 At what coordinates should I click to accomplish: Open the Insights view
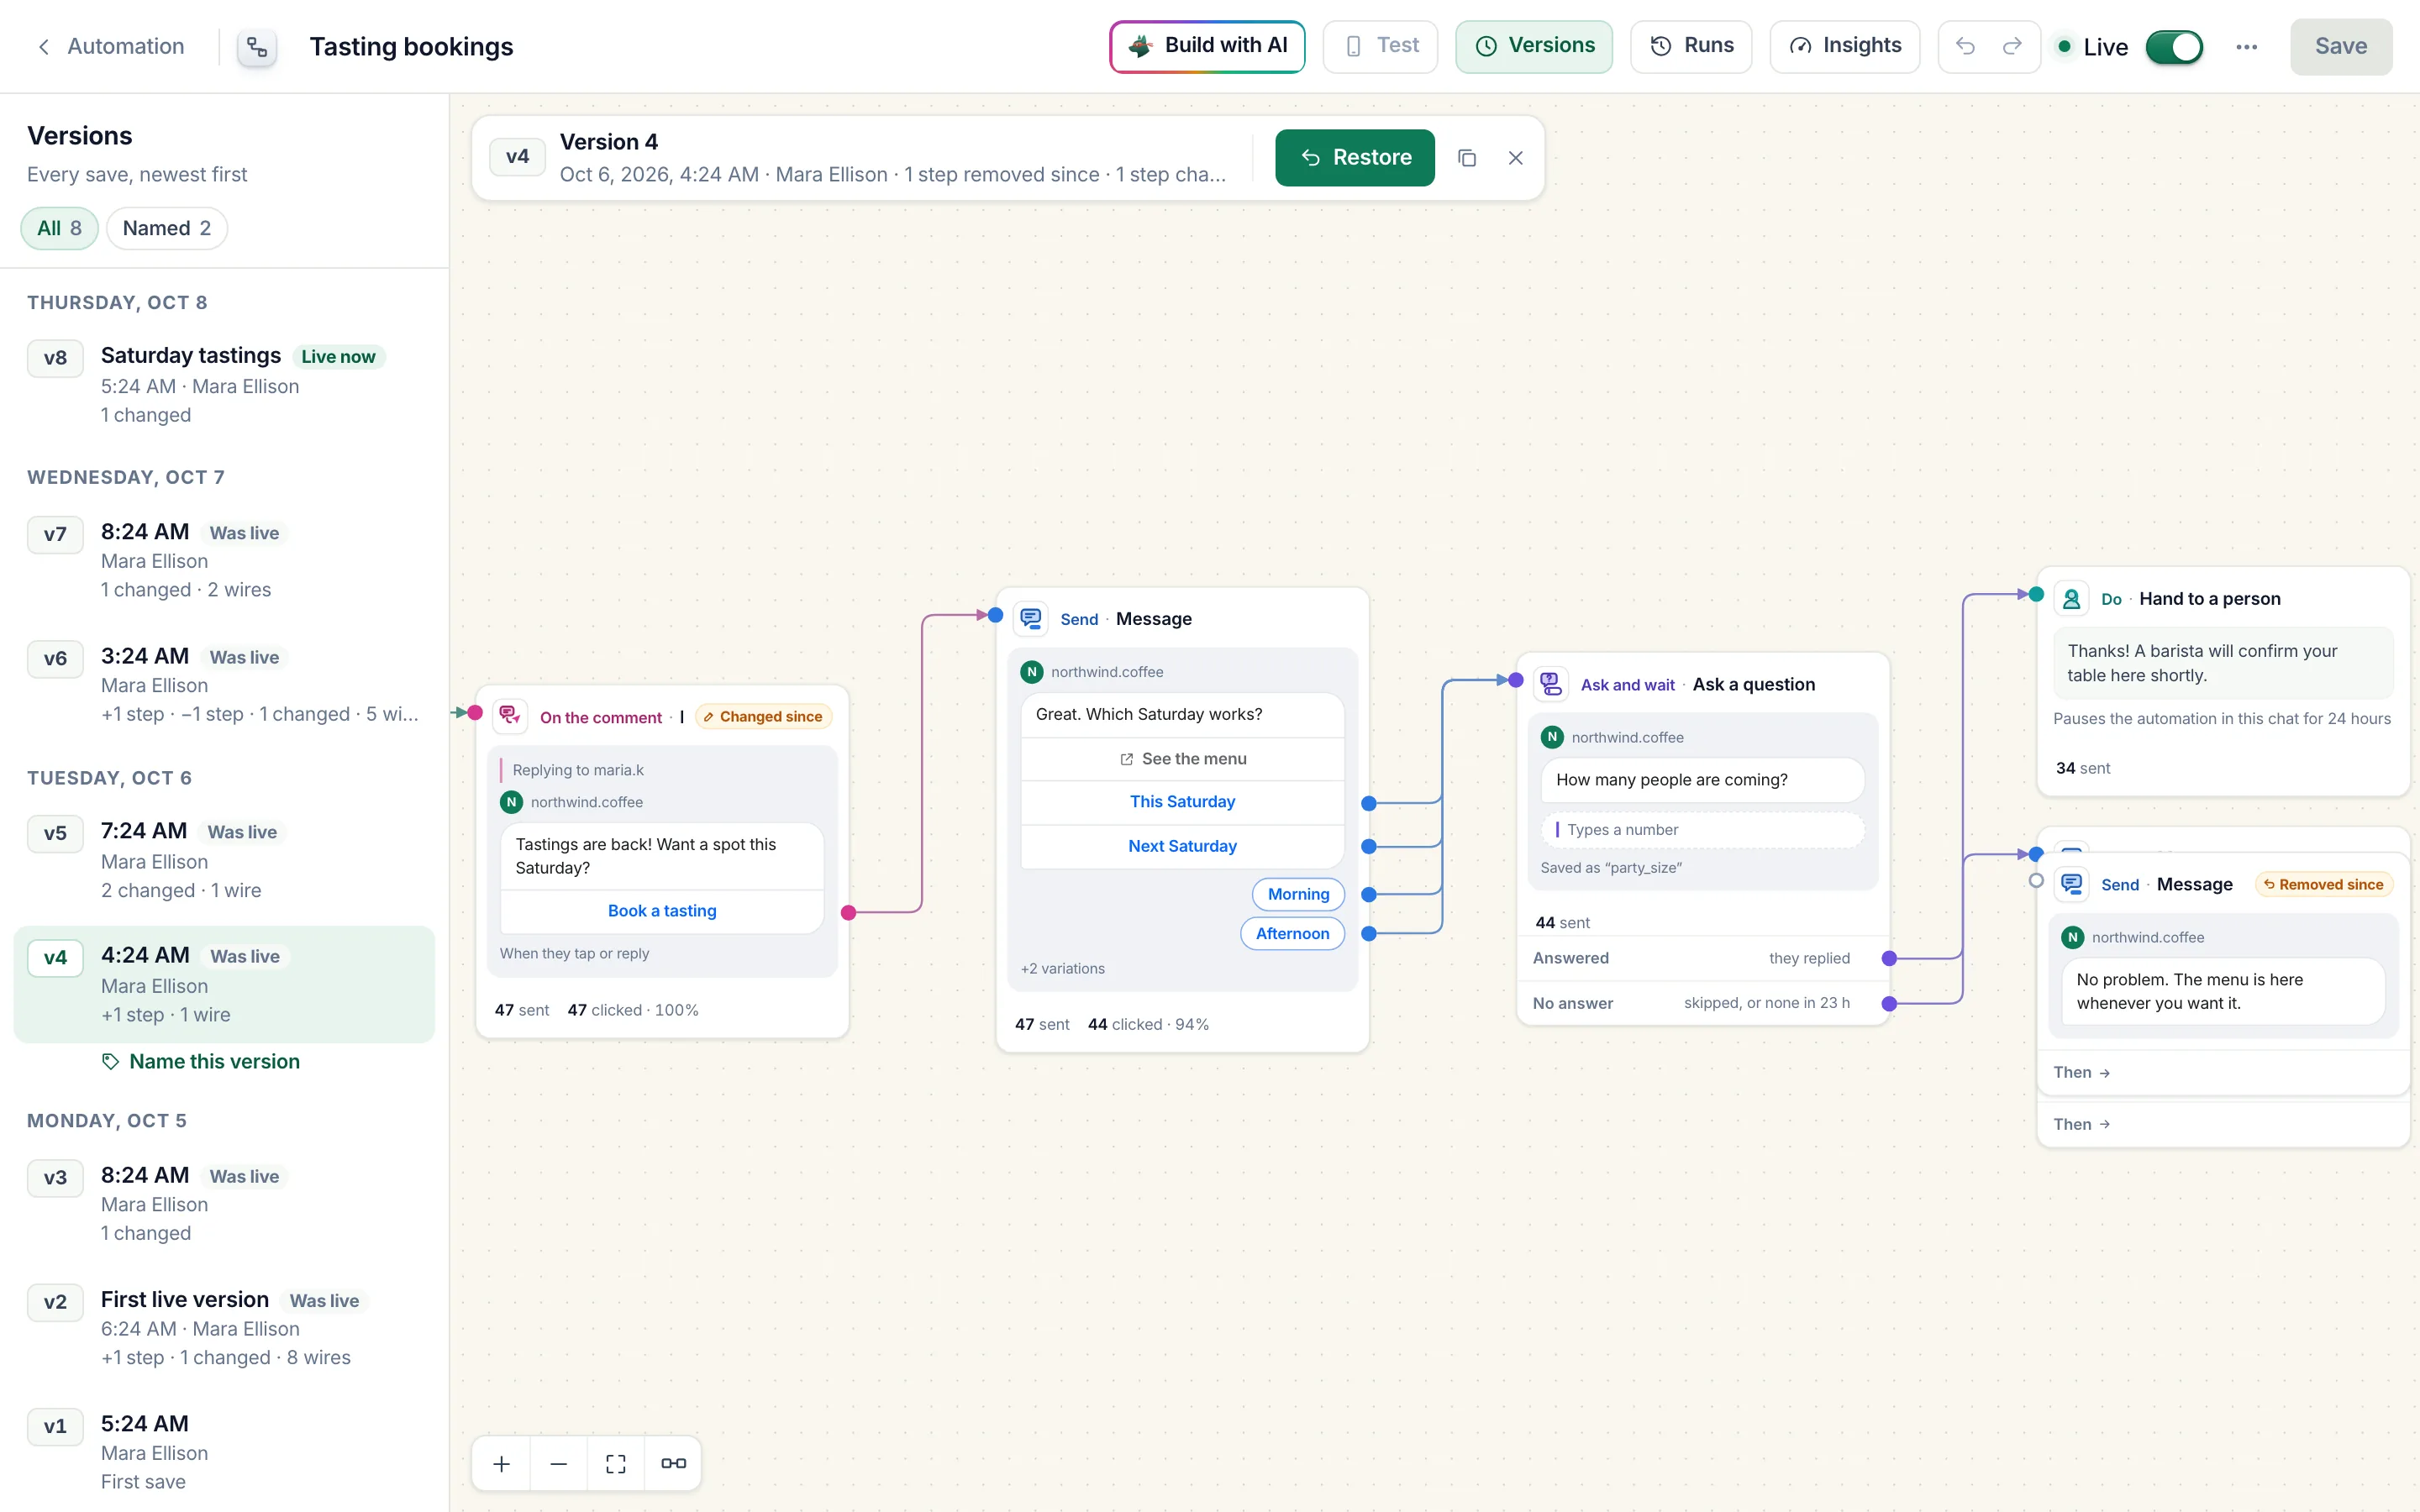1844,46
